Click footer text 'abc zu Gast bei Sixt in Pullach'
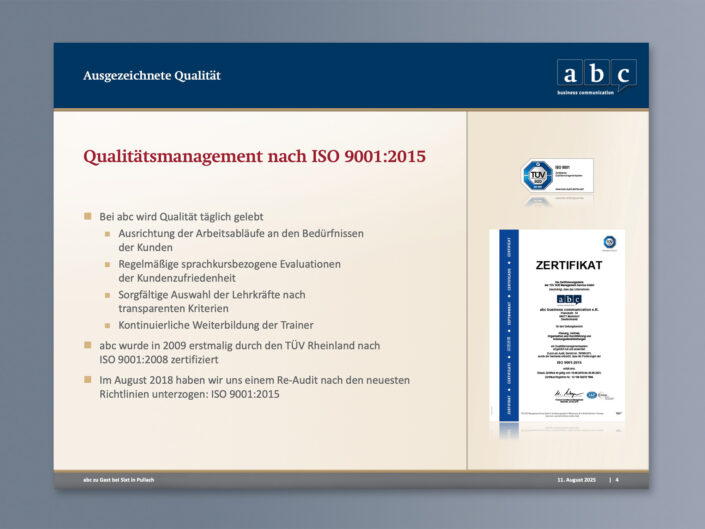 coord(119,480)
